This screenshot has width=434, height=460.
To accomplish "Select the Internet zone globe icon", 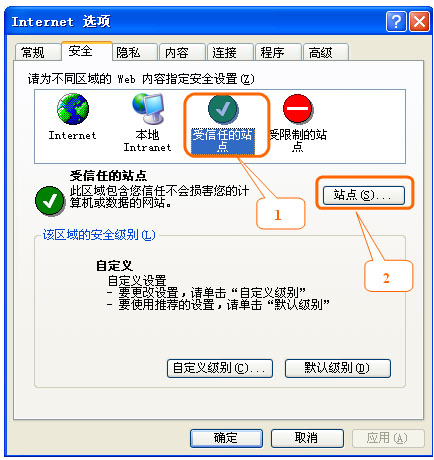I will [x=73, y=109].
